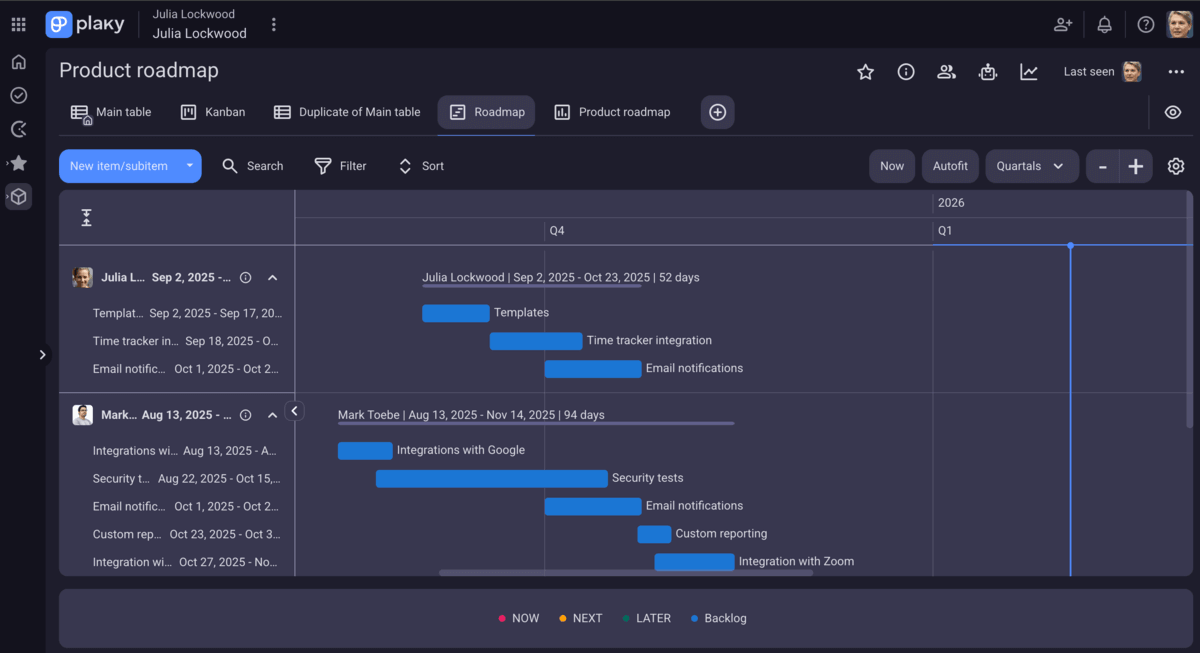Viewport: 1200px width, 653px height.
Task: Open board members via the people icon
Action: pyautogui.click(x=946, y=72)
